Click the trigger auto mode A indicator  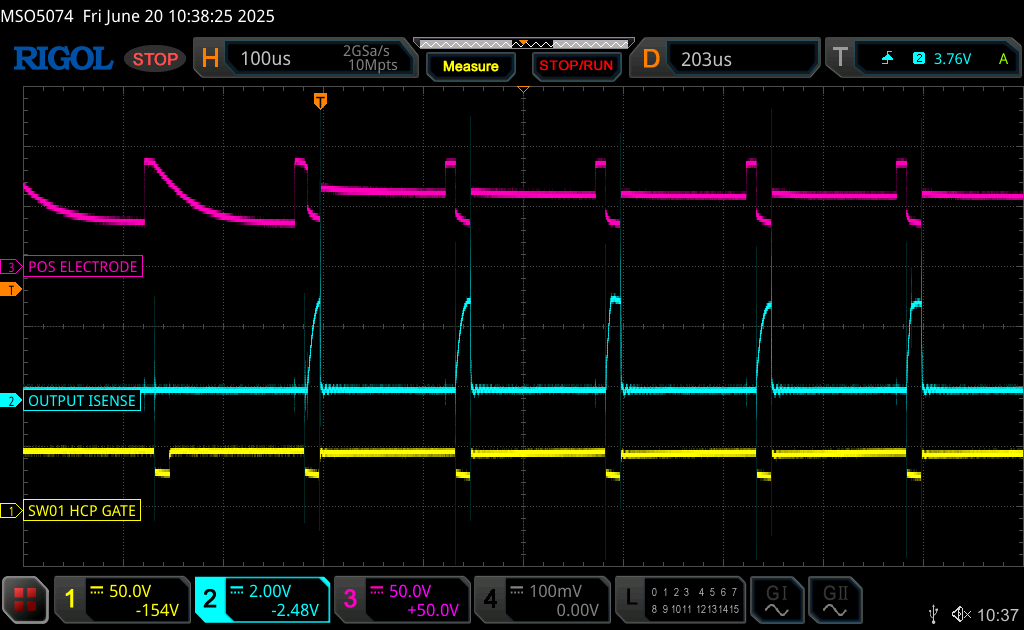click(x=1004, y=59)
